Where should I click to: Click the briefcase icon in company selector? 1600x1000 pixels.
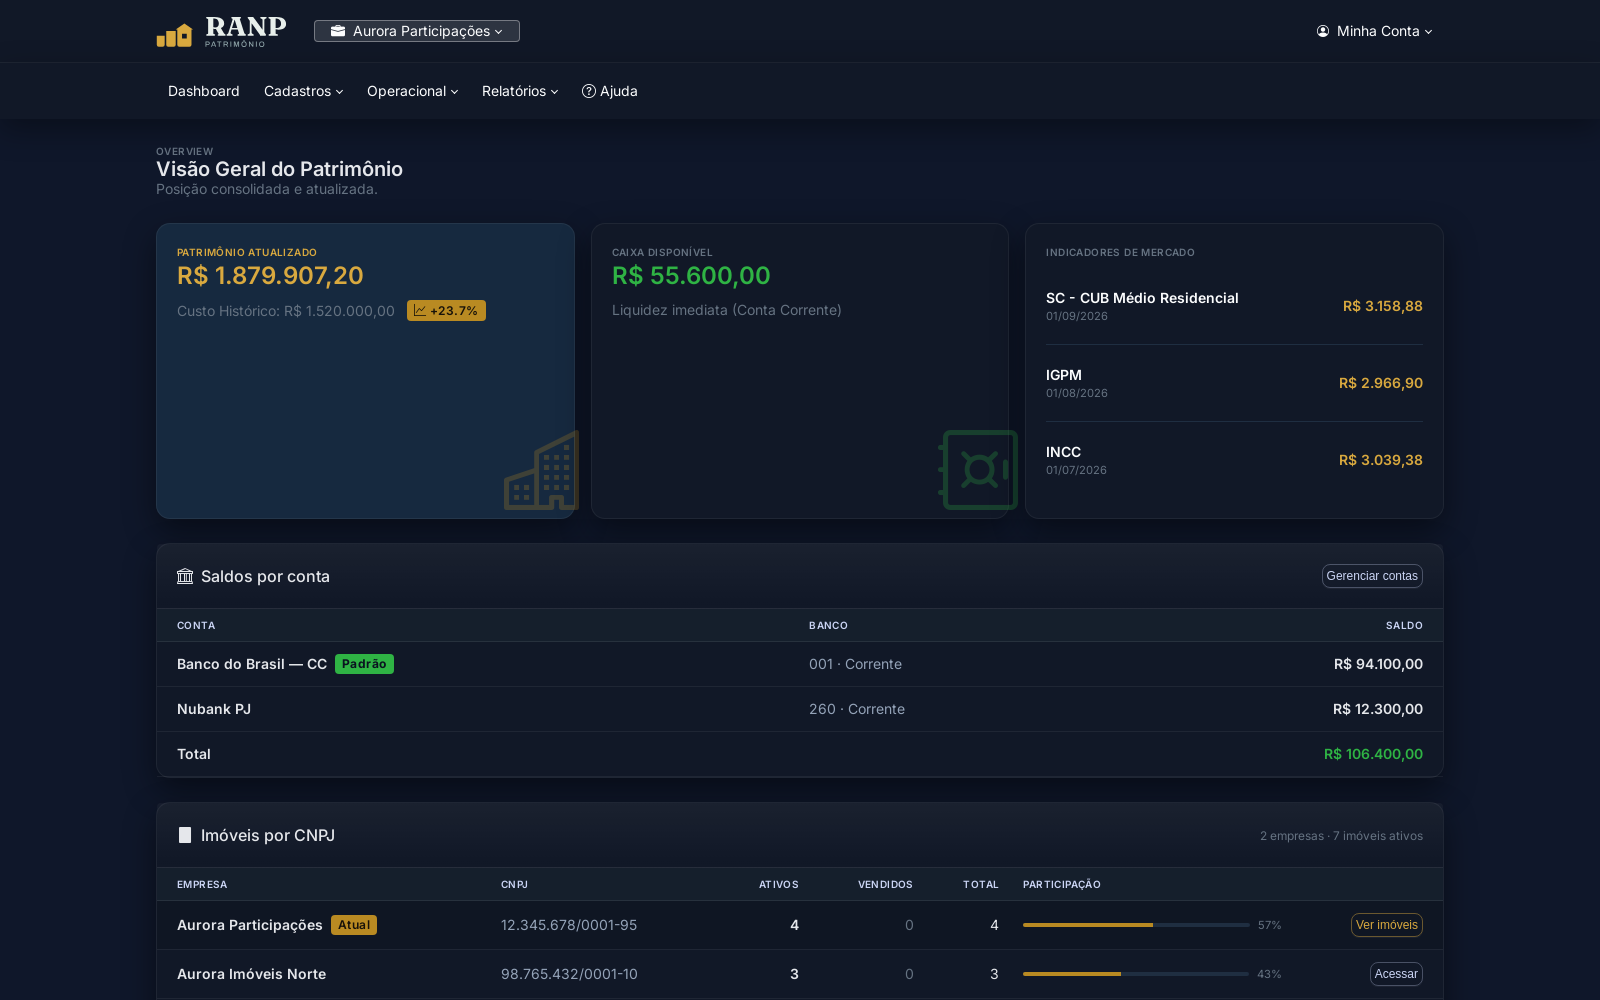(x=338, y=31)
